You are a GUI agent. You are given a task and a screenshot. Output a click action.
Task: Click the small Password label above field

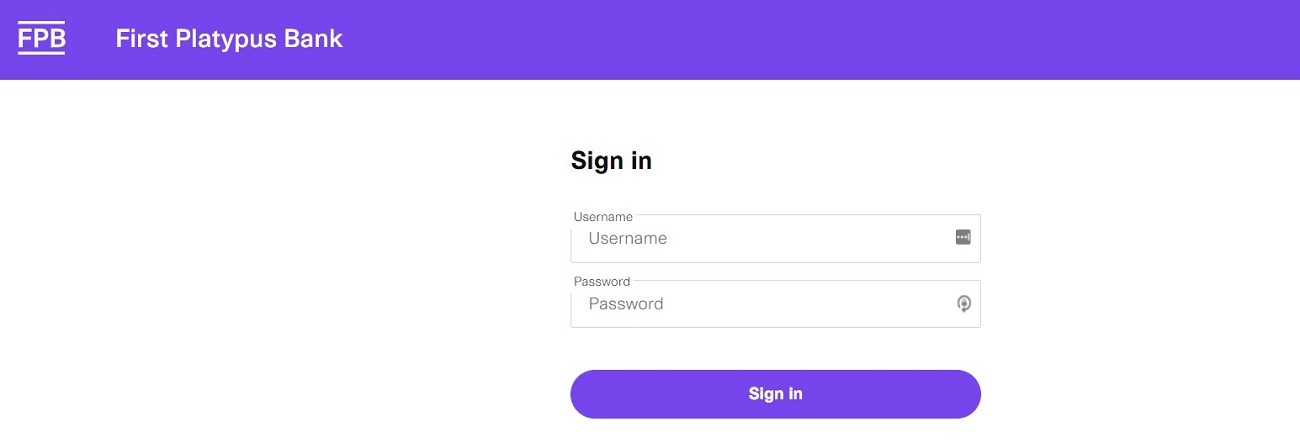[602, 282]
